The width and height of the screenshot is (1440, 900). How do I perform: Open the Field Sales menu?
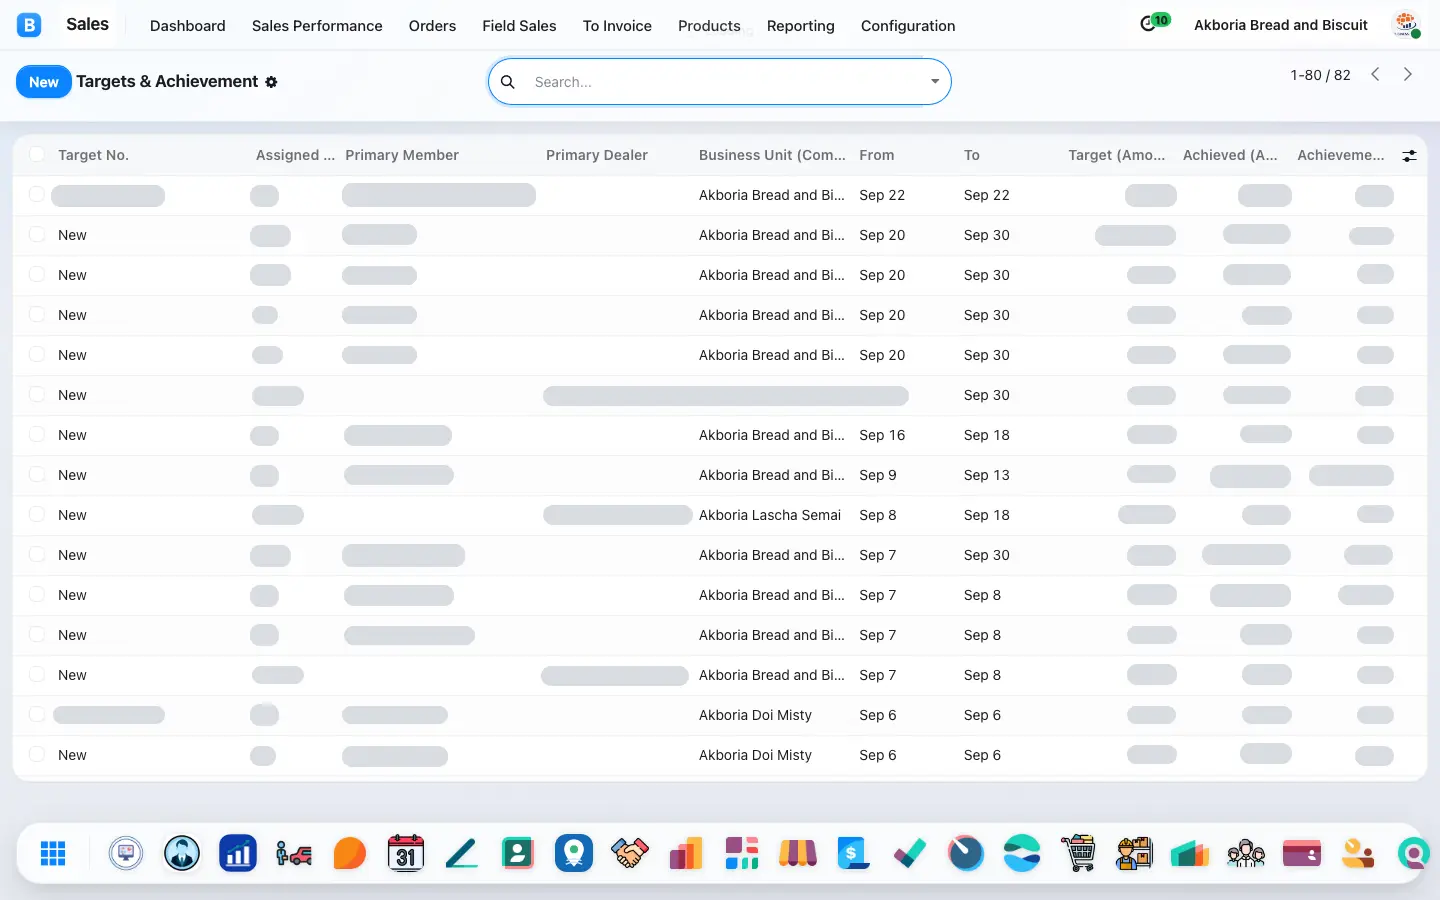(519, 26)
